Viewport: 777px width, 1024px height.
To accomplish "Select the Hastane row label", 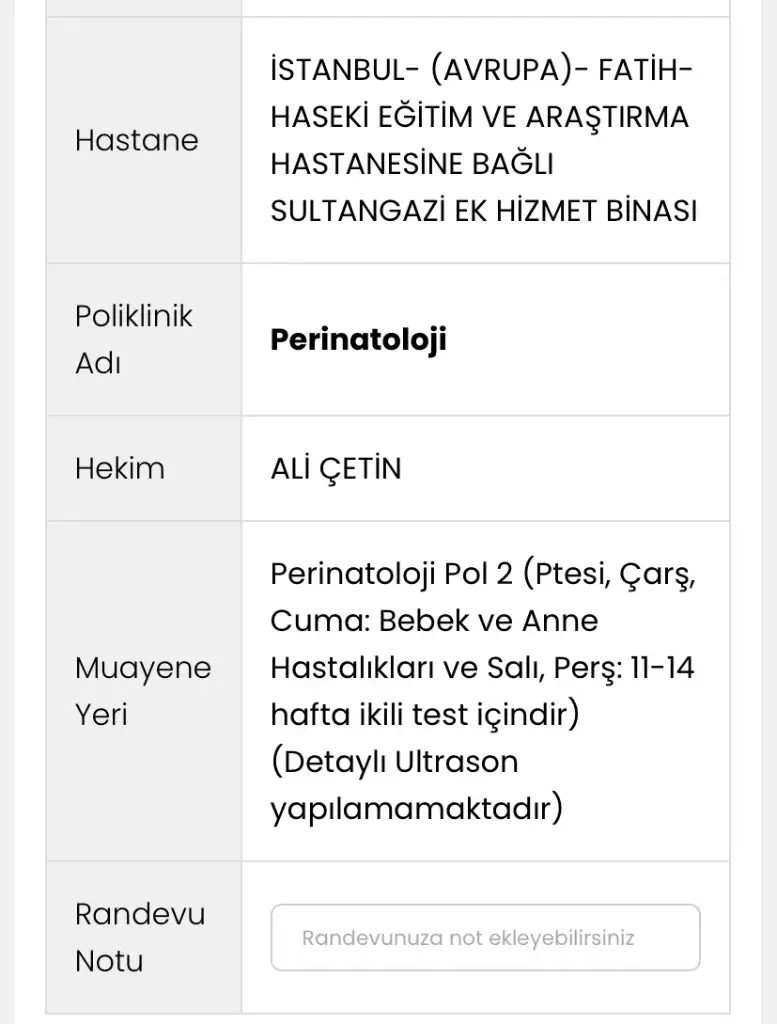I will click(136, 140).
